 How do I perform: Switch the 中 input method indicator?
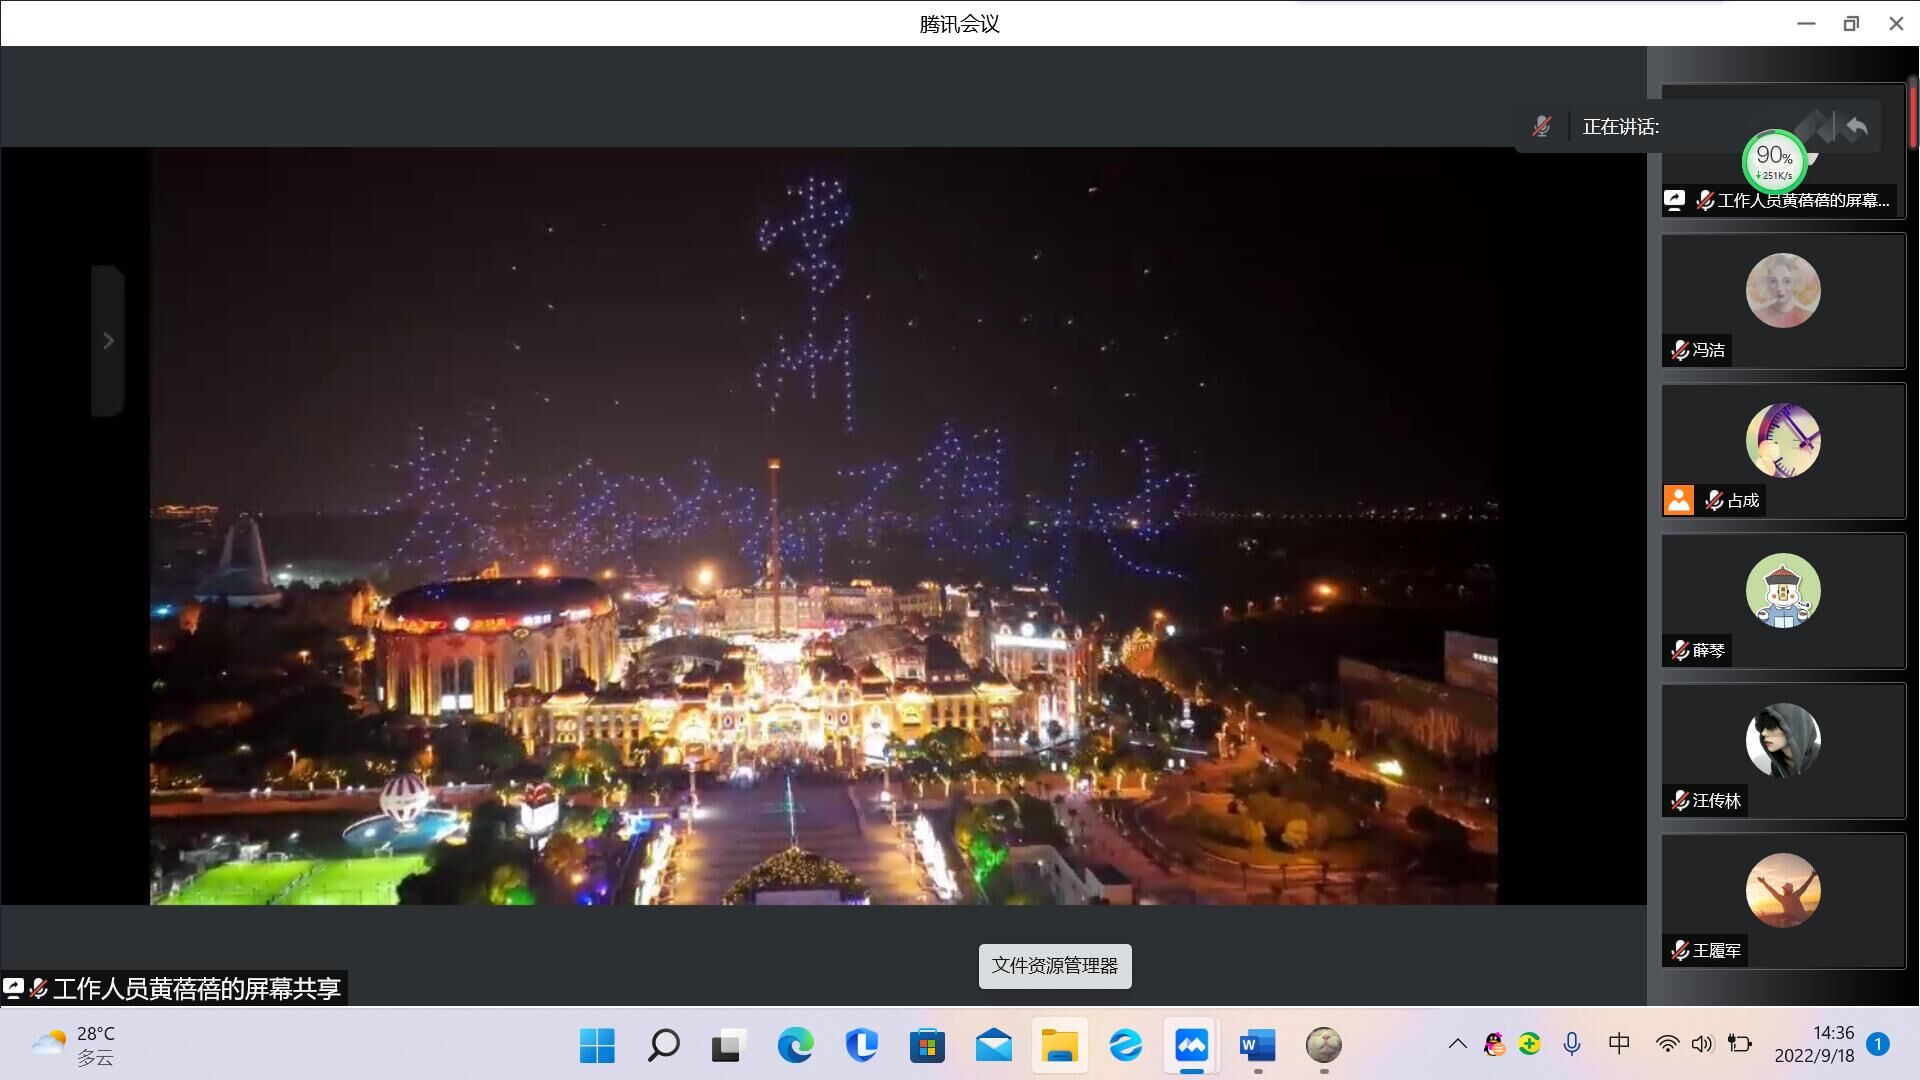(1618, 1044)
